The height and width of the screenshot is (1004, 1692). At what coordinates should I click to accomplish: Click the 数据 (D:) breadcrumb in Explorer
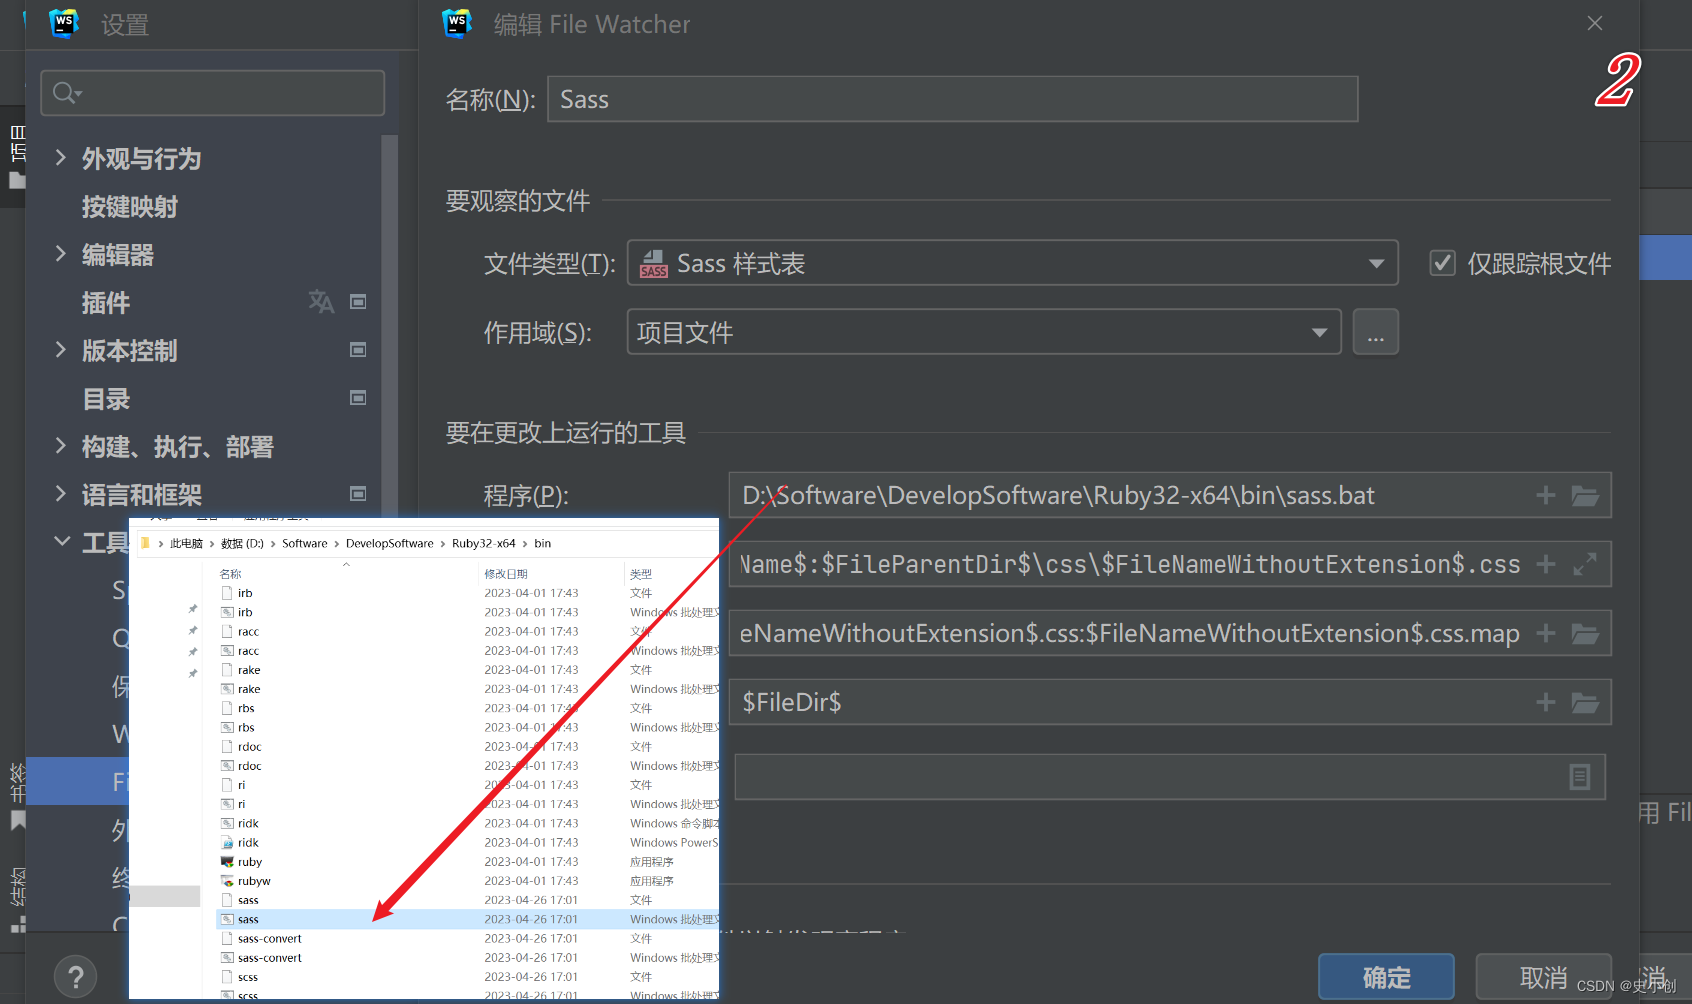[x=242, y=543]
